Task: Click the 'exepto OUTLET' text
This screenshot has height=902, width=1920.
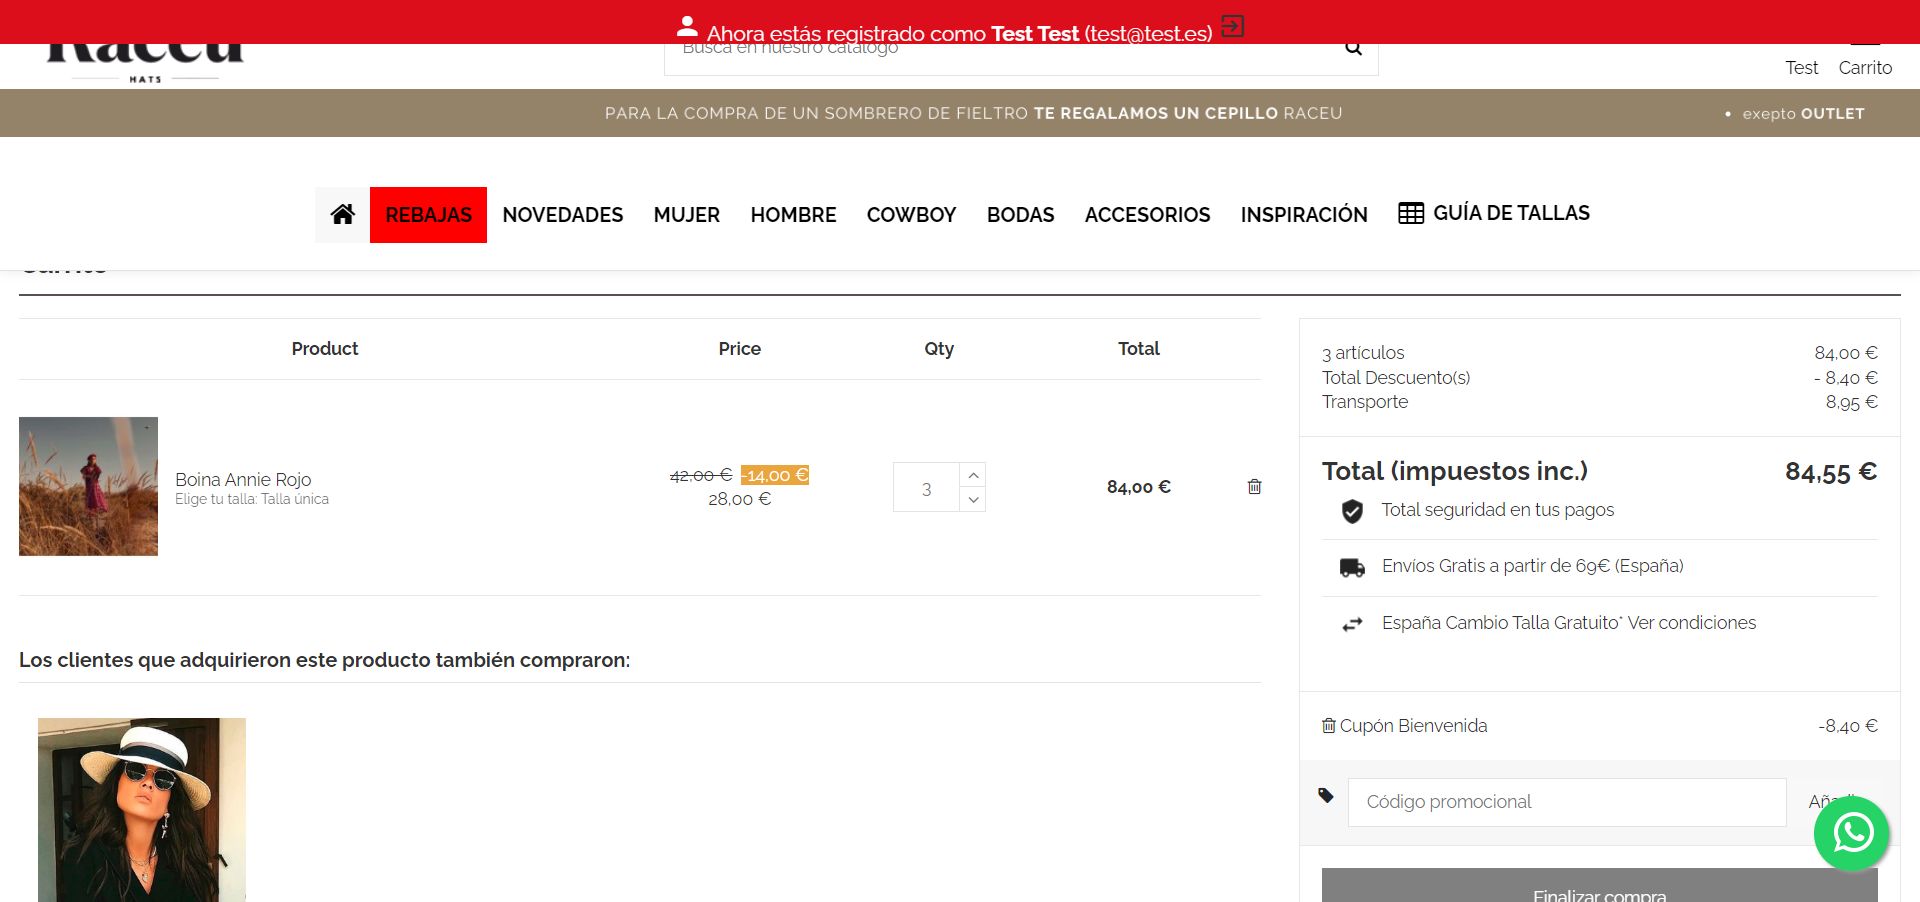Action: point(1803,114)
